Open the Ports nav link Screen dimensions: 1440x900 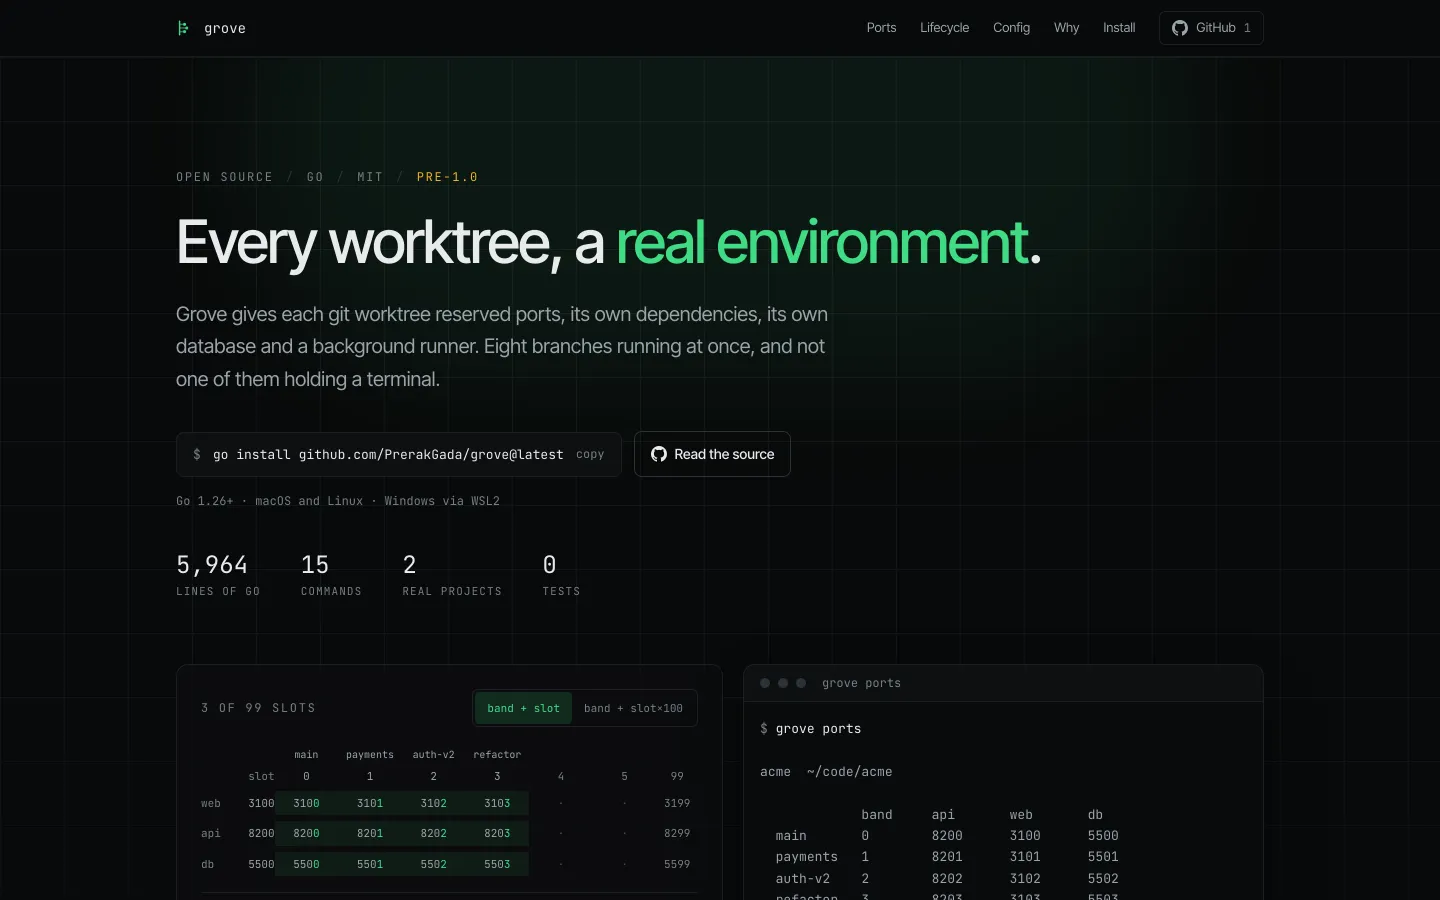[881, 28]
